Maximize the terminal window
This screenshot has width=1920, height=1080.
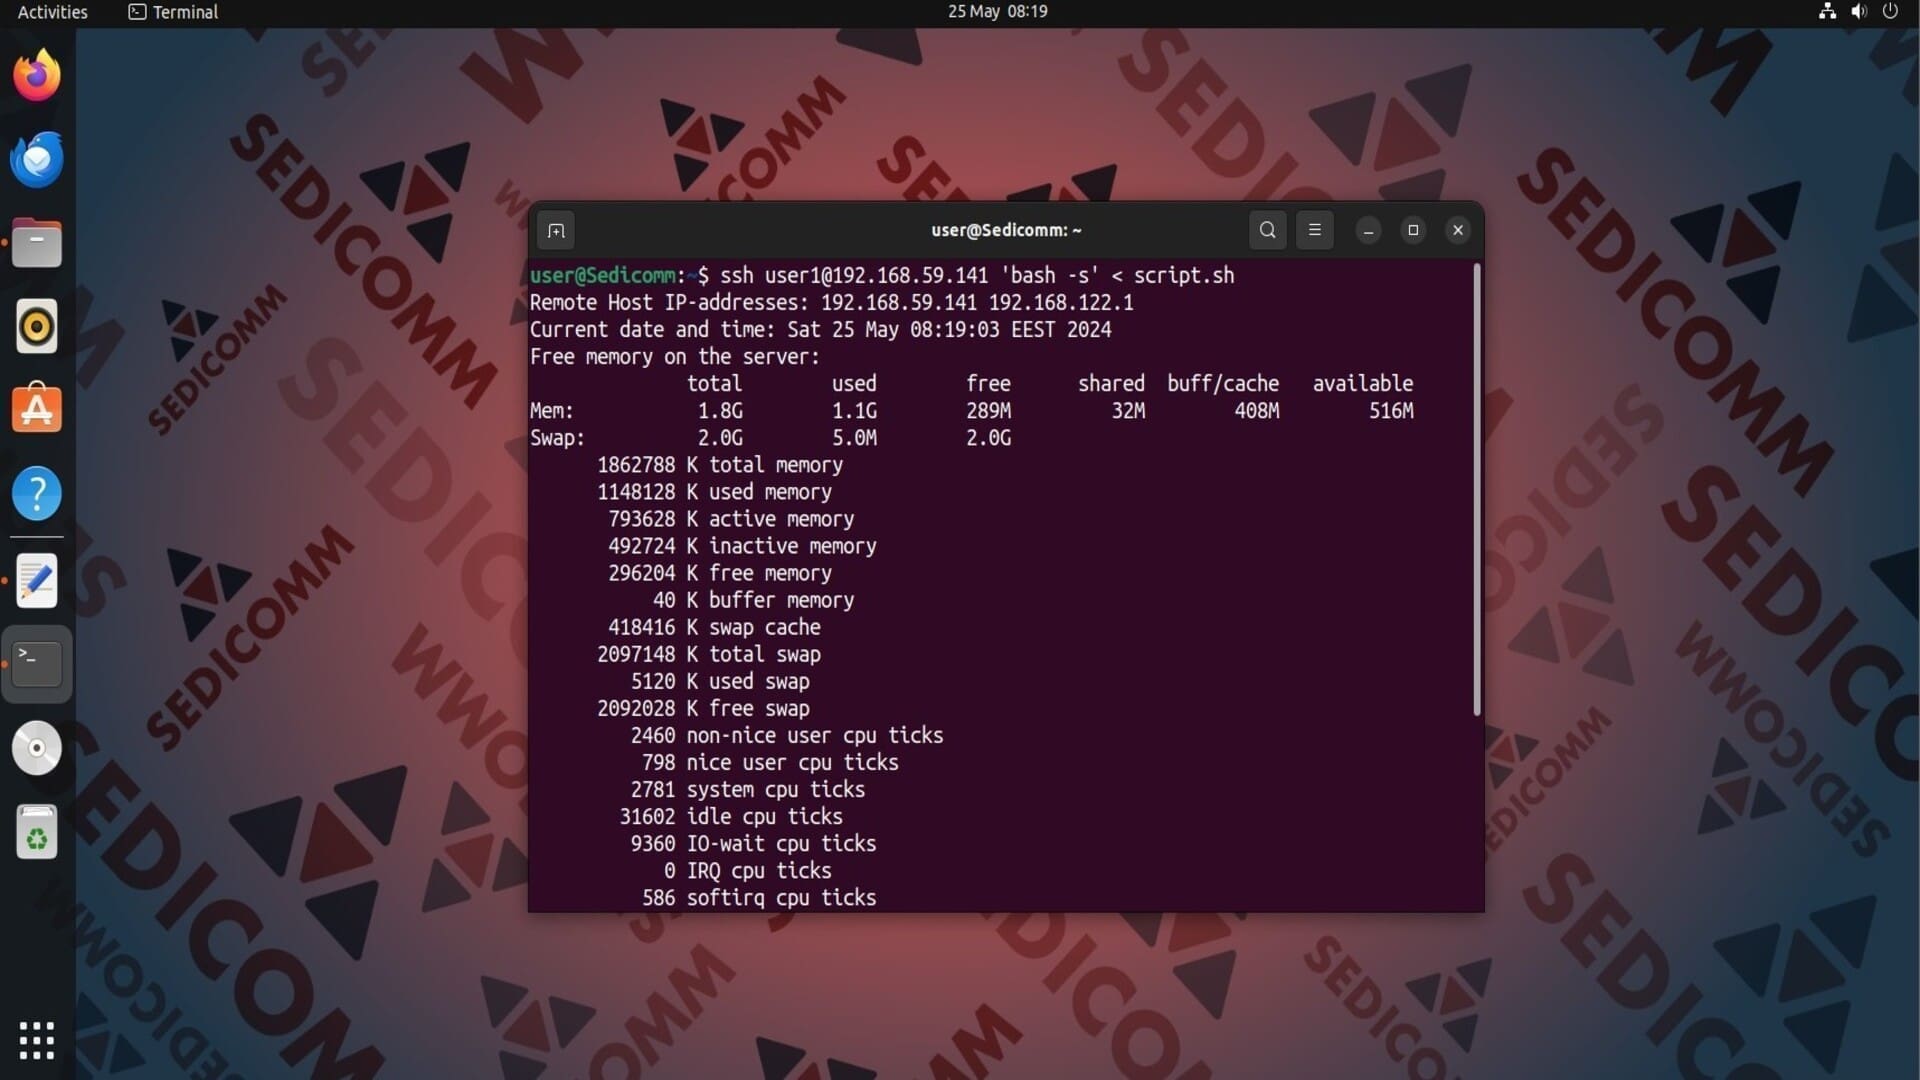(x=1413, y=230)
